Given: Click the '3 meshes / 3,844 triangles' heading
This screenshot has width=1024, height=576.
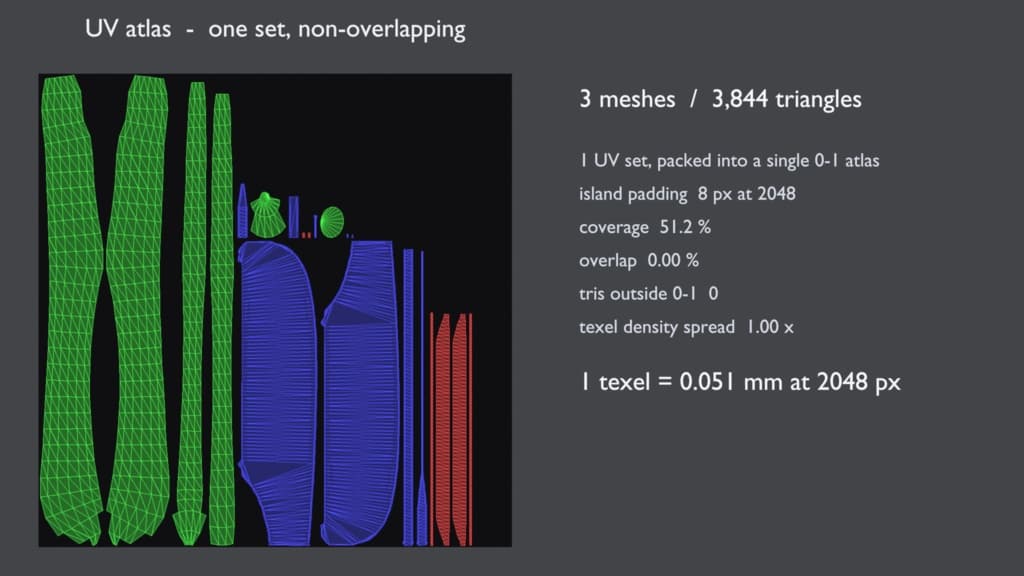Looking at the screenshot, I should click(x=720, y=99).
